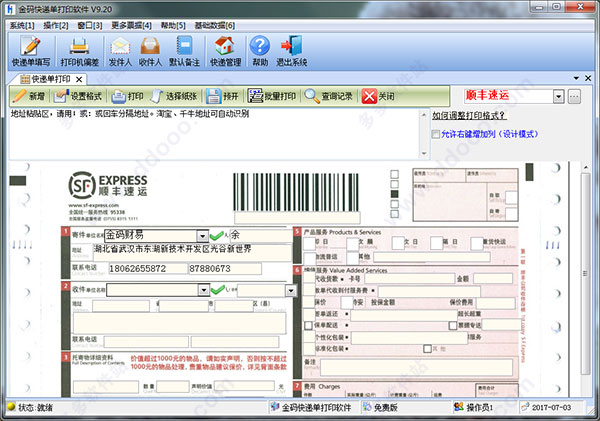Click the 状态:就绪 status indicator
600x421 pixels.
pyautogui.click(x=30, y=408)
